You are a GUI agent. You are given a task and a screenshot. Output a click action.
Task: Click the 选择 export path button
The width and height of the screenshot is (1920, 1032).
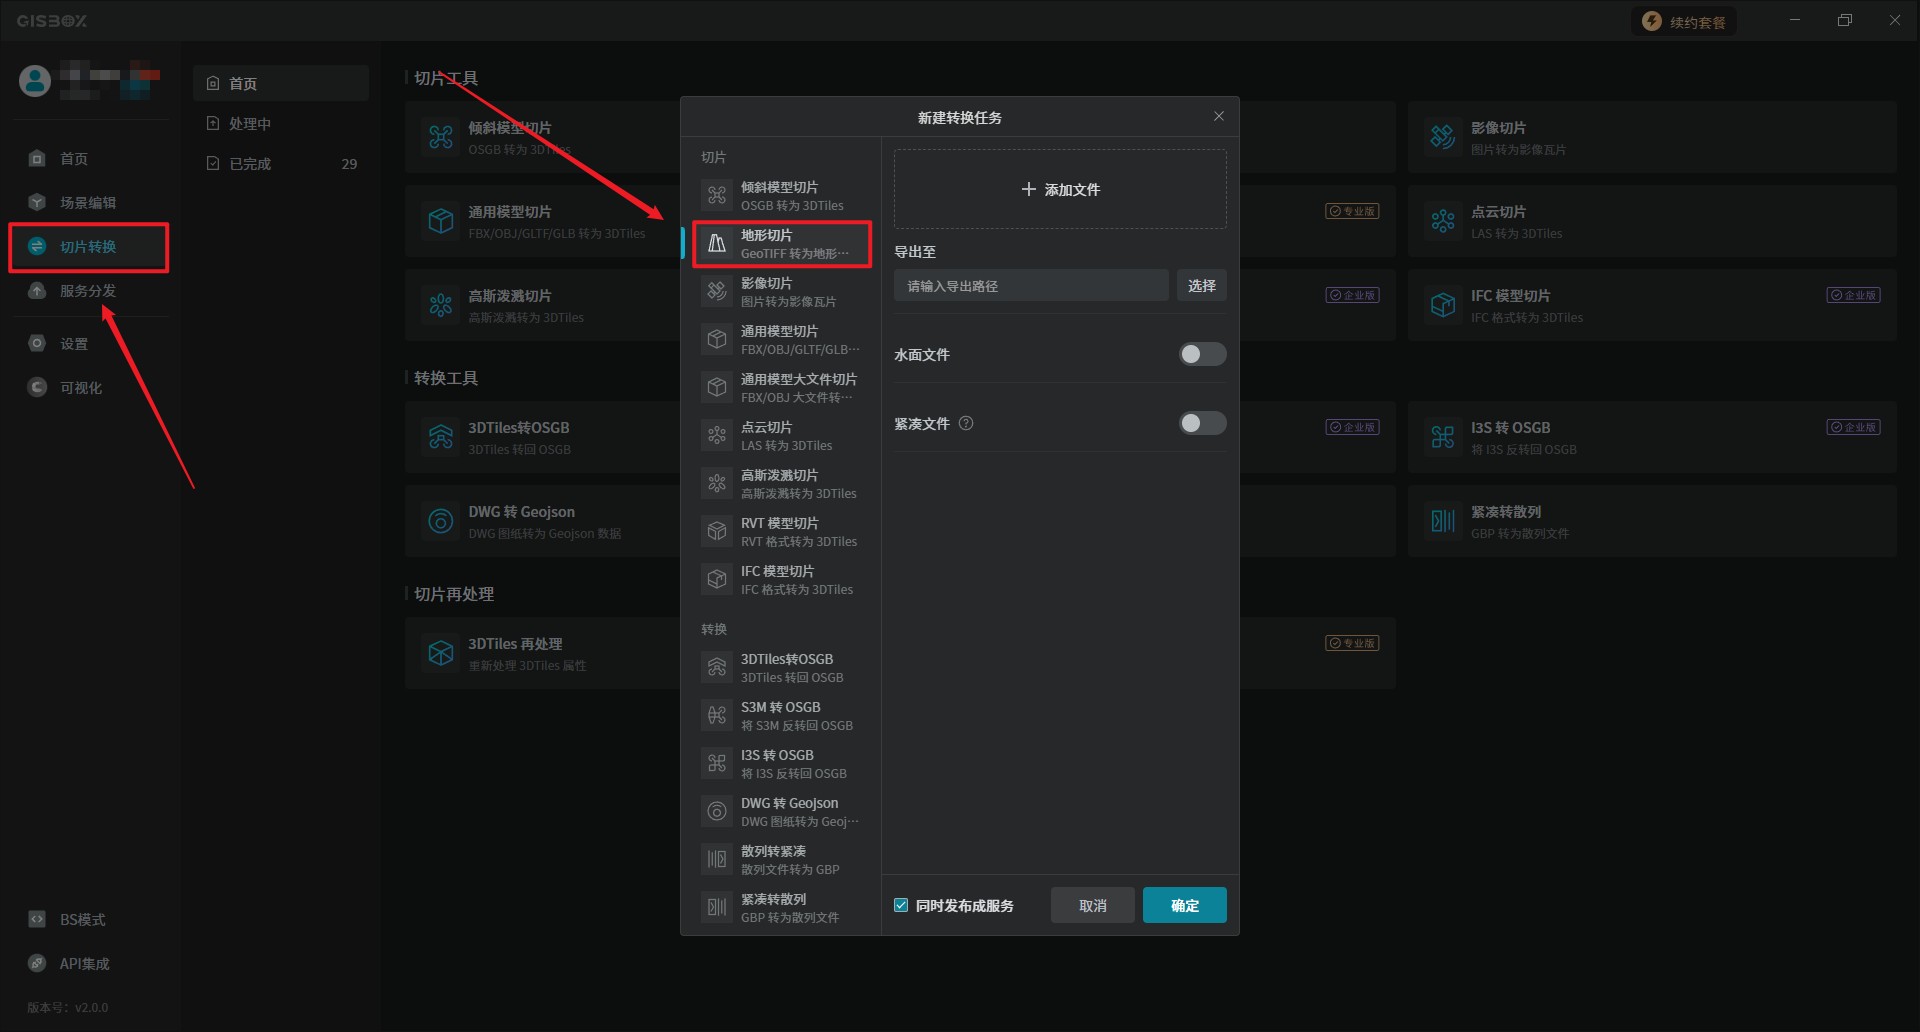(x=1201, y=286)
